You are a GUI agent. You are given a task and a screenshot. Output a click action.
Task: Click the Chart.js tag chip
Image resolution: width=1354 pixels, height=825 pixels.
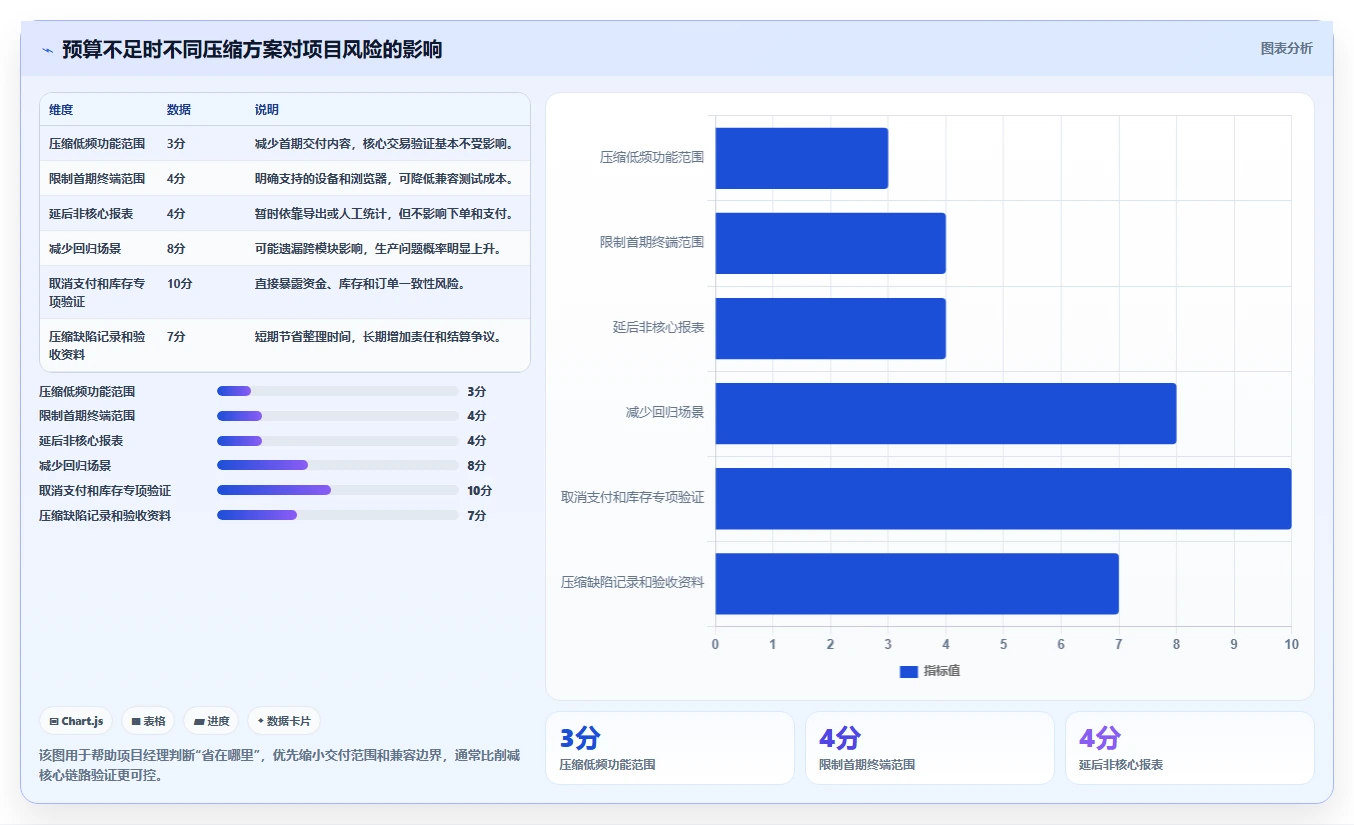pyautogui.click(x=76, y=721)
